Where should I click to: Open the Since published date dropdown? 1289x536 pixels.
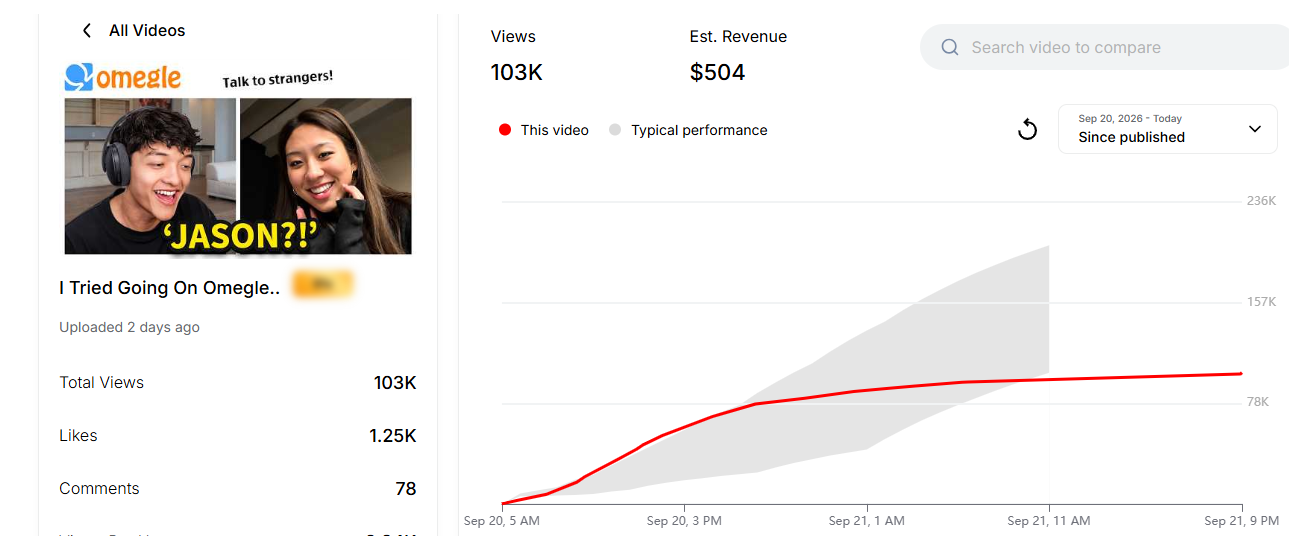point(1167,129)
